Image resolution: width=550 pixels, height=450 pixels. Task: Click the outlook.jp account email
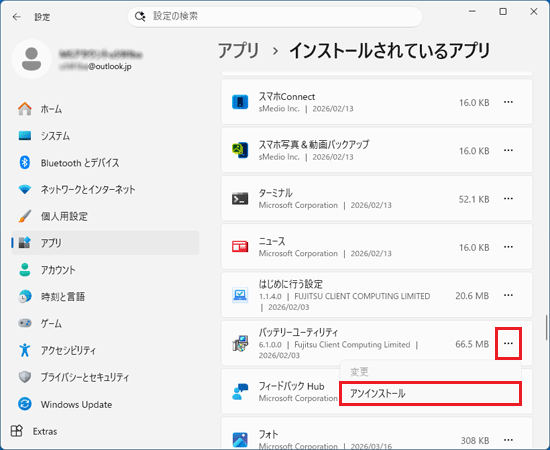coord(95,66)
